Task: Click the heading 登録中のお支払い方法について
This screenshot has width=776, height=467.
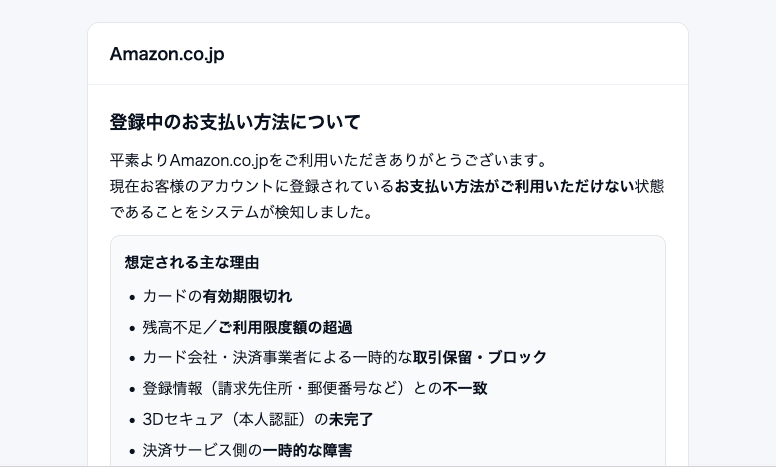Action: click(x=235, y=123)
